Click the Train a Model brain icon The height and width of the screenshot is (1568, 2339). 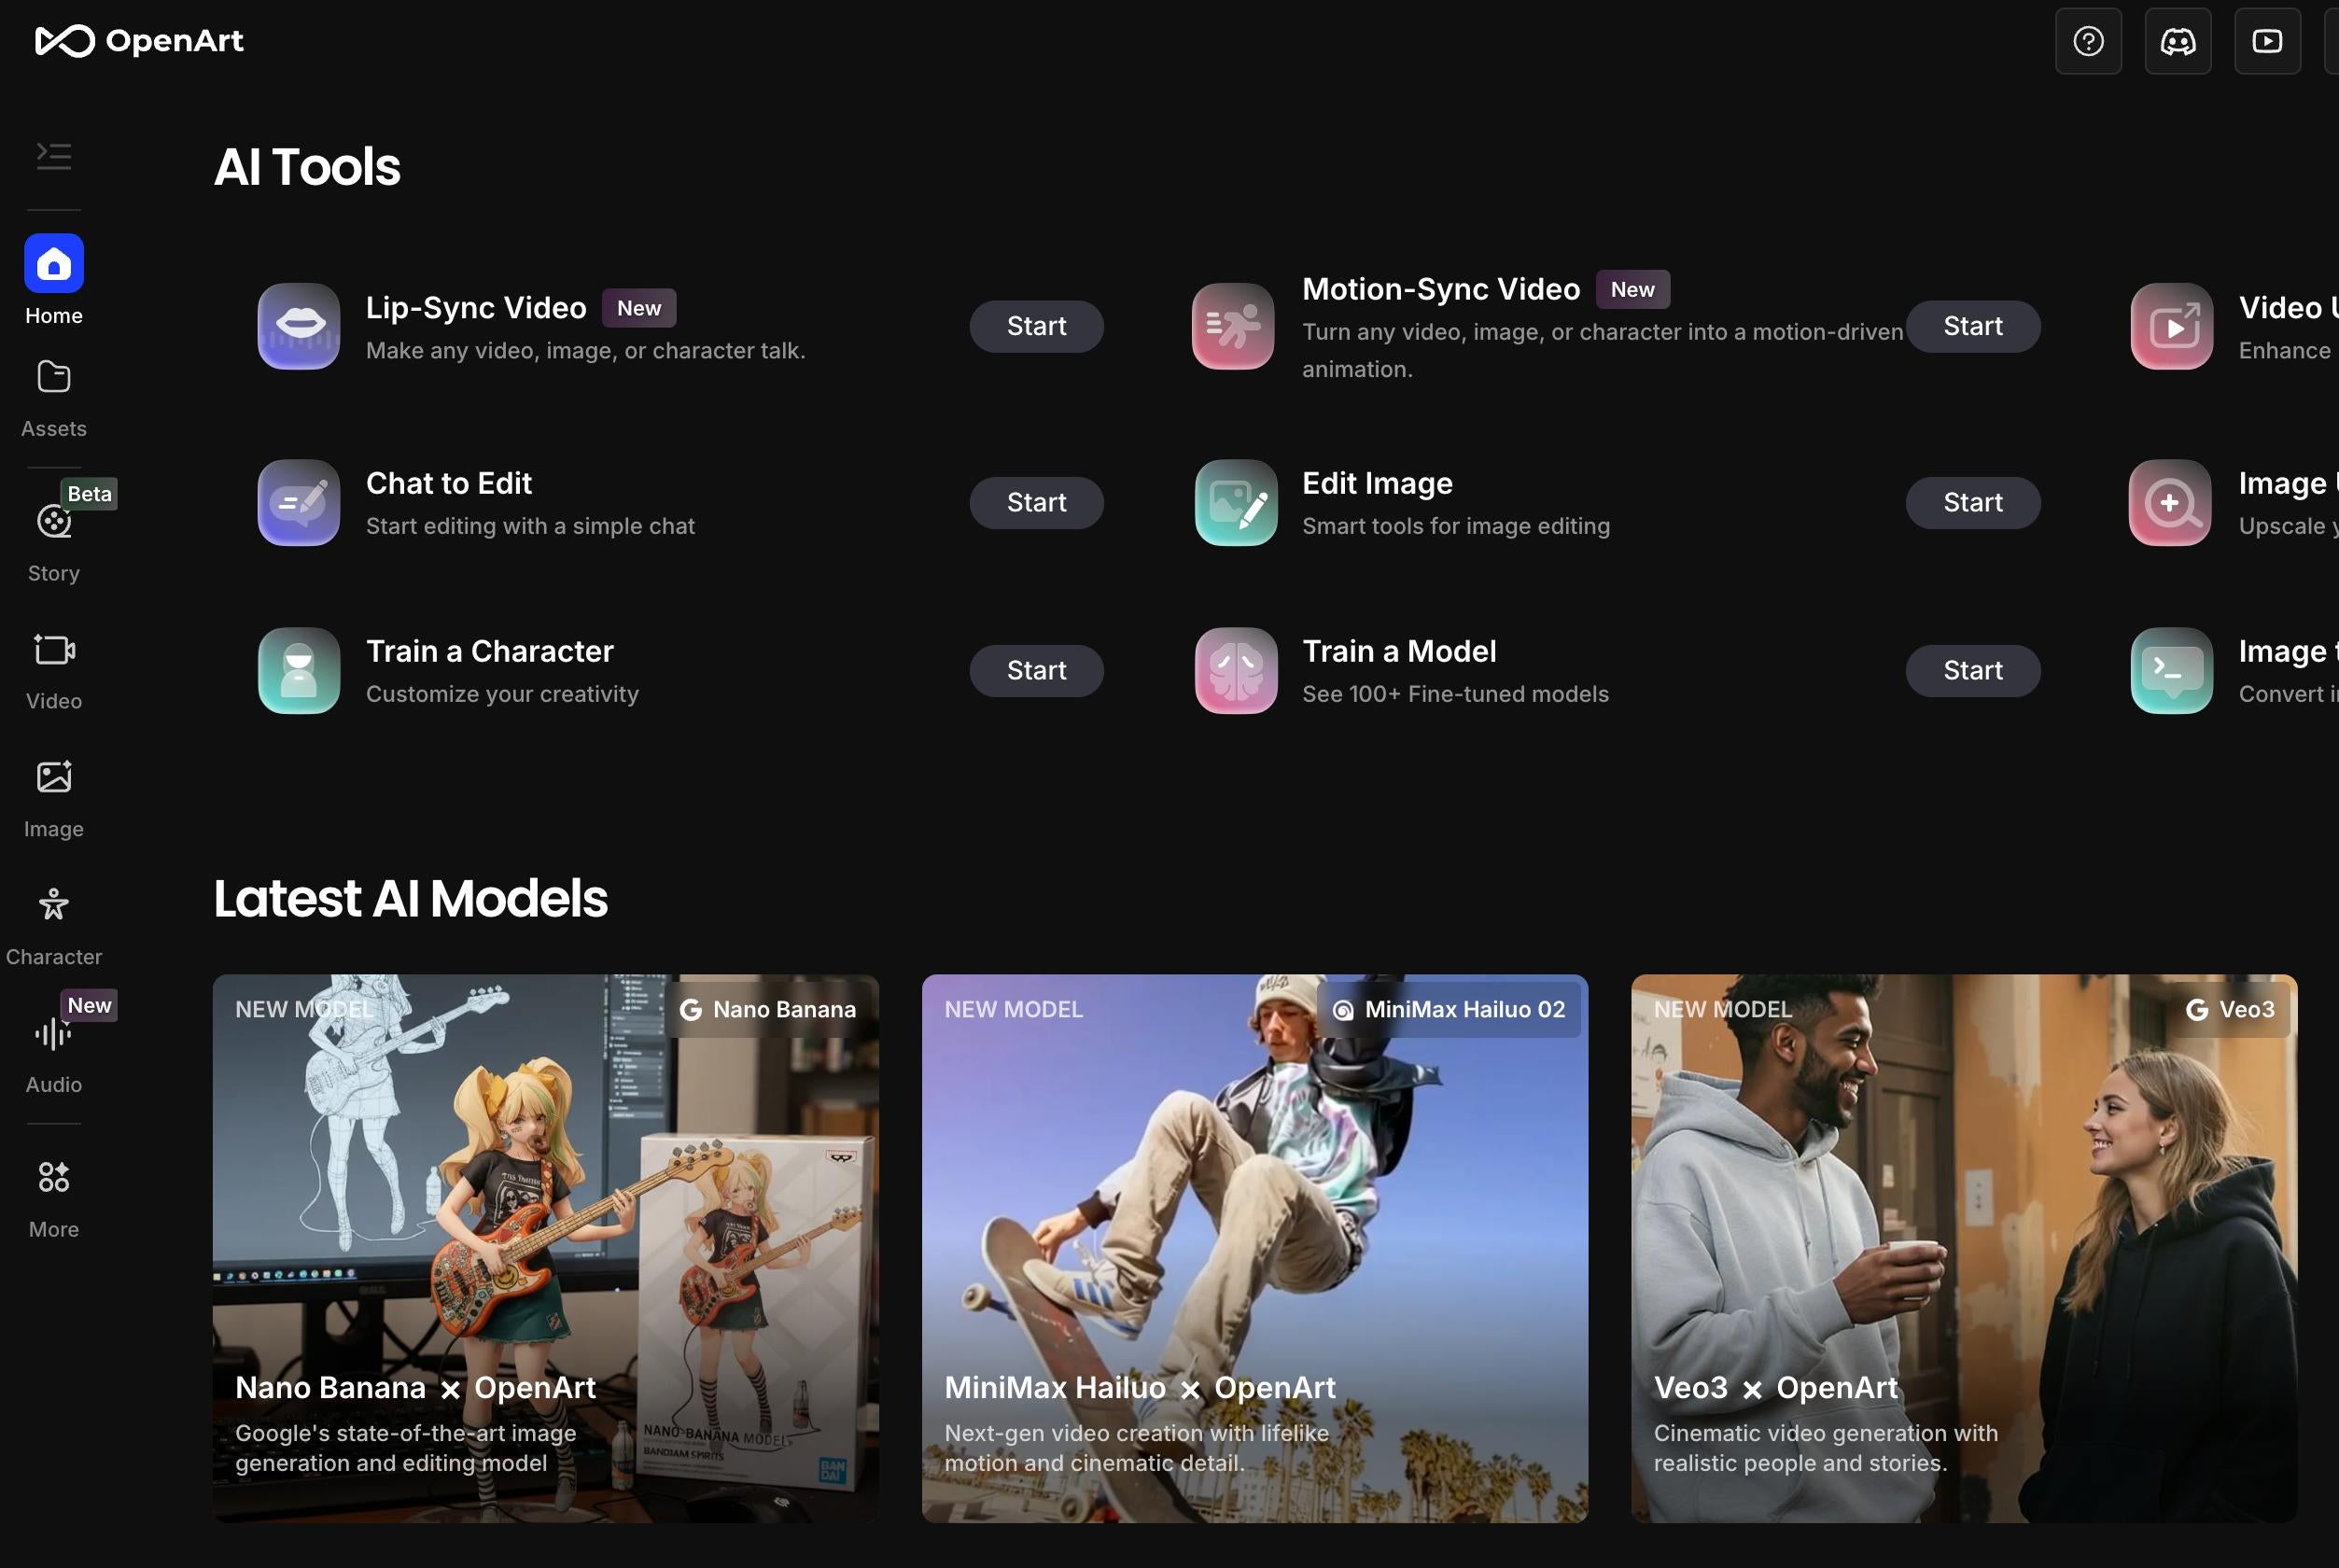pos(1235,670)
